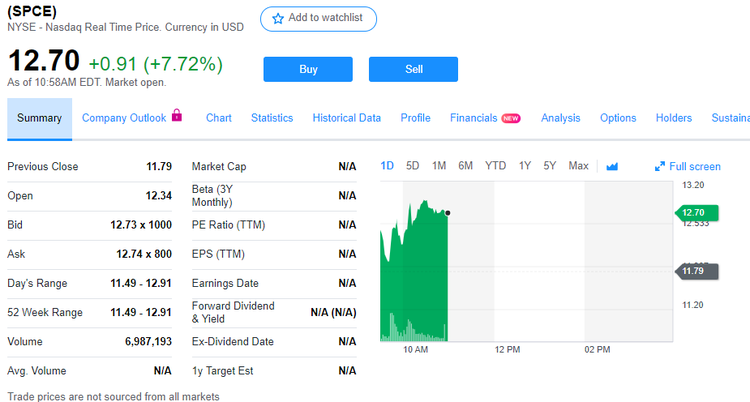Open the Summary tab
Screen dimensions: 750x402
39,118
